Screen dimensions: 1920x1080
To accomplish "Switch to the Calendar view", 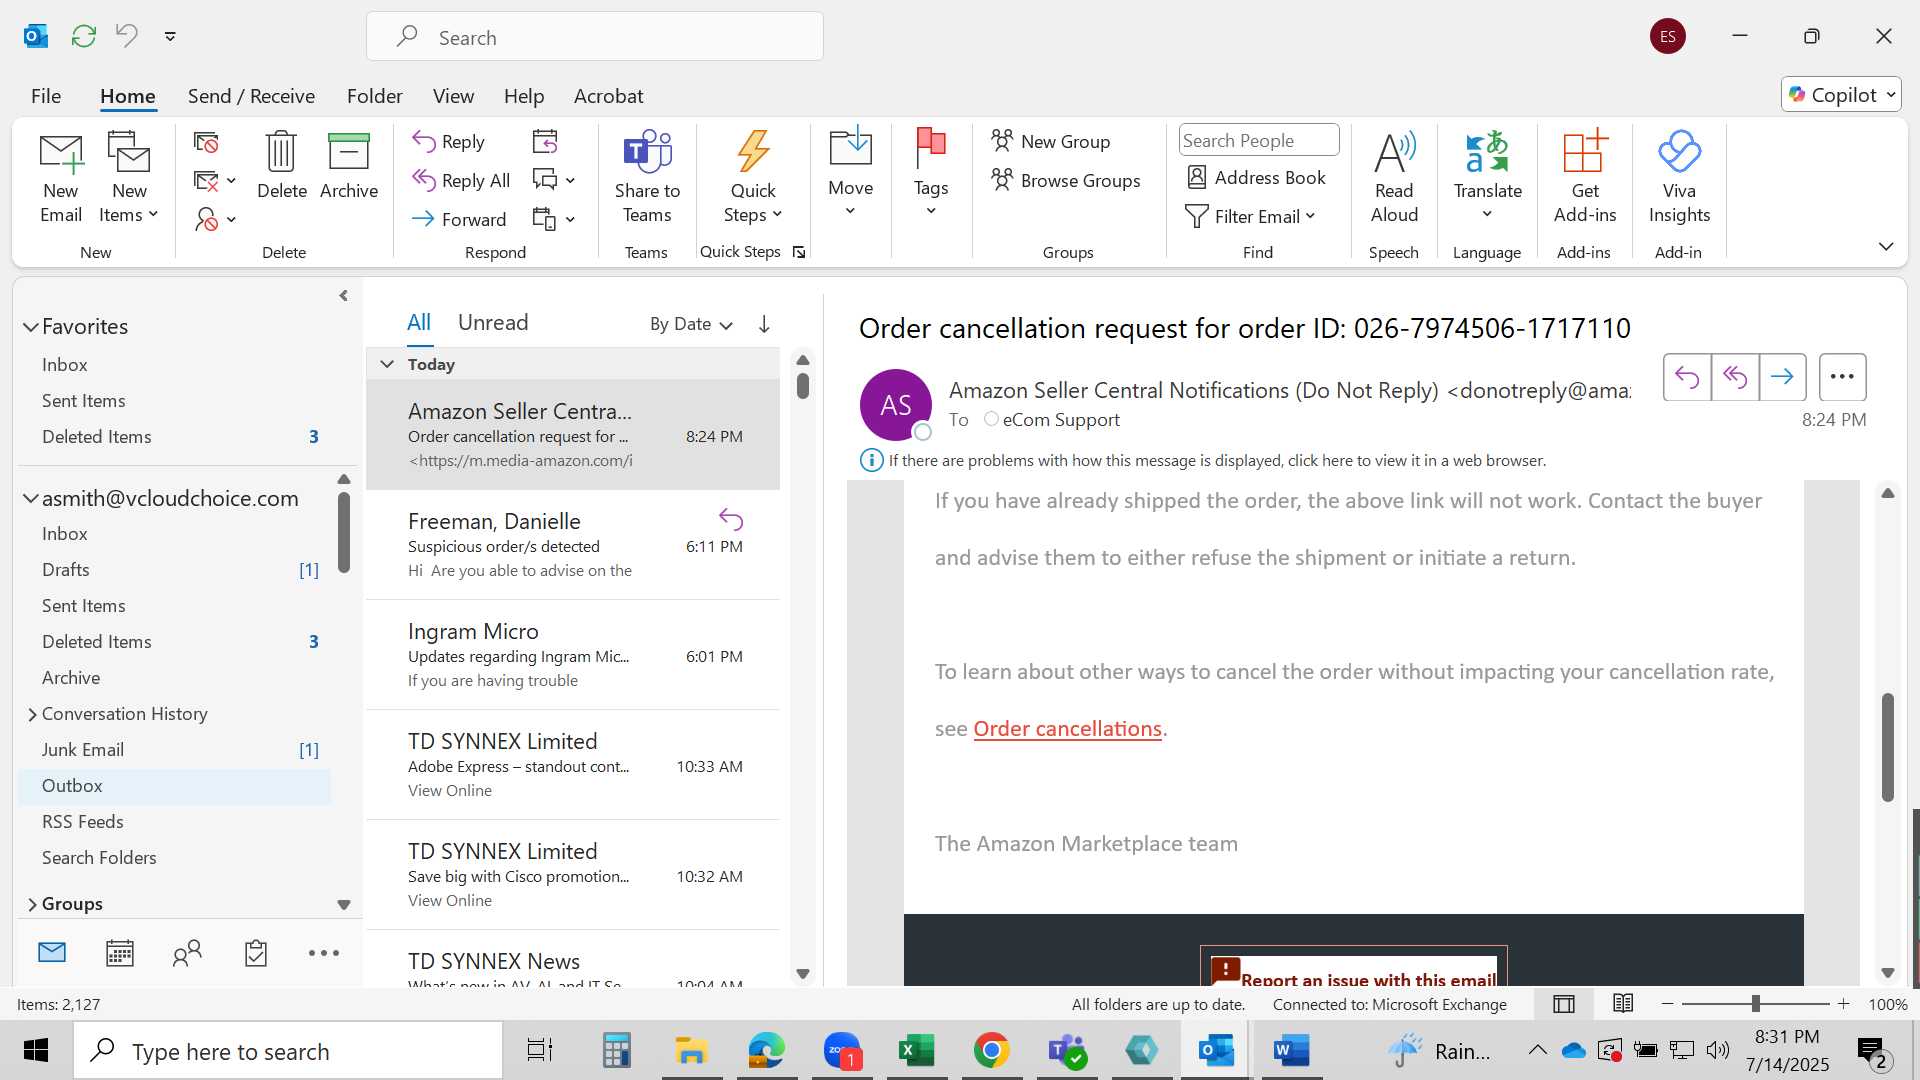I will point(120,953).
